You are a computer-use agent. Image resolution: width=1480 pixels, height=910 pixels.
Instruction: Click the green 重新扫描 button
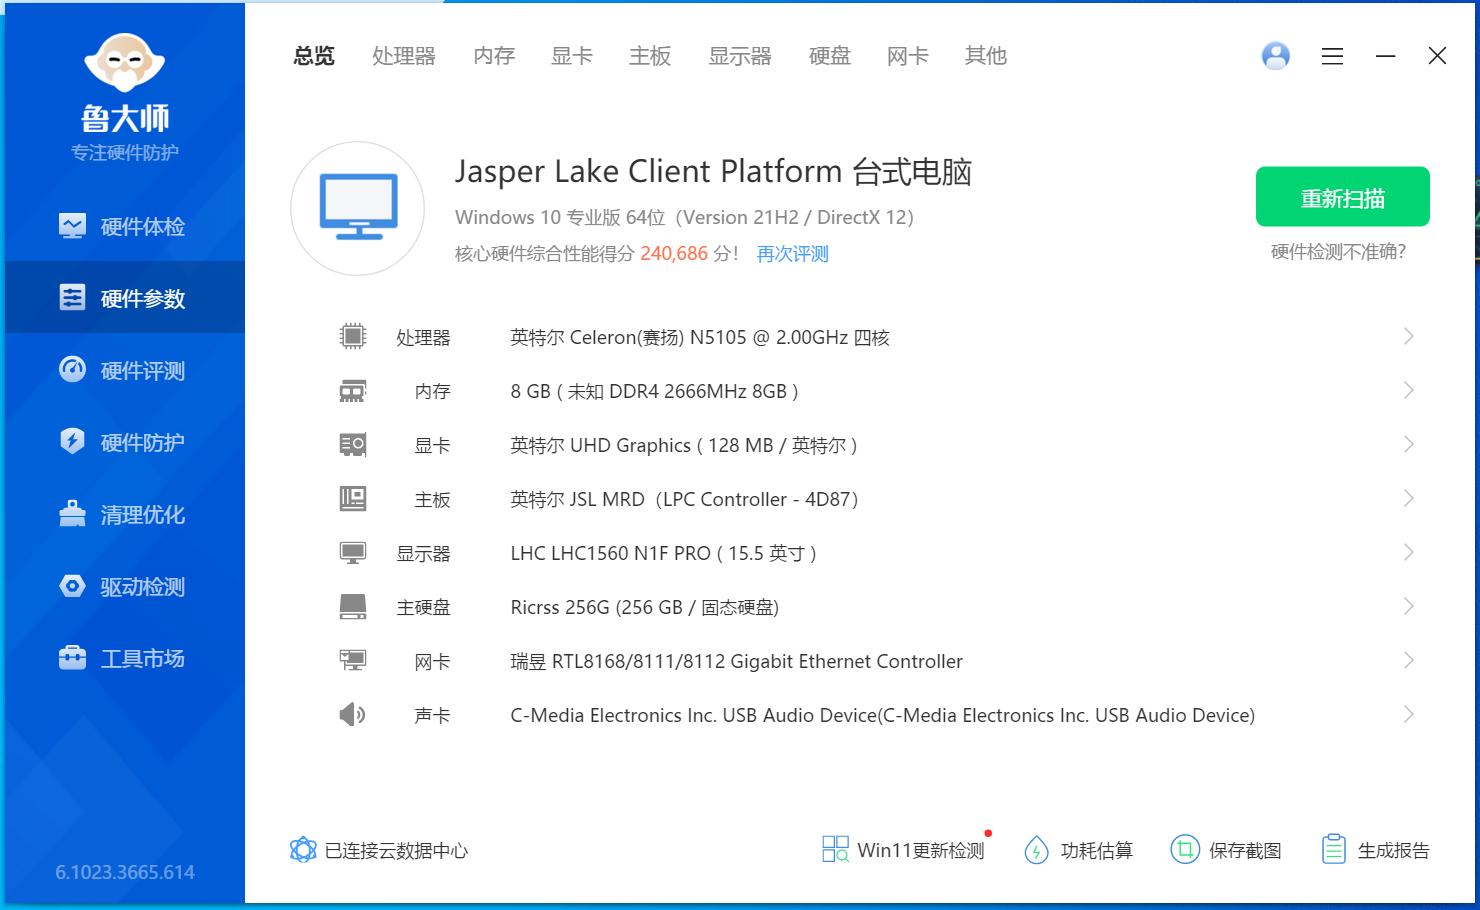[x=1342, y=198]
